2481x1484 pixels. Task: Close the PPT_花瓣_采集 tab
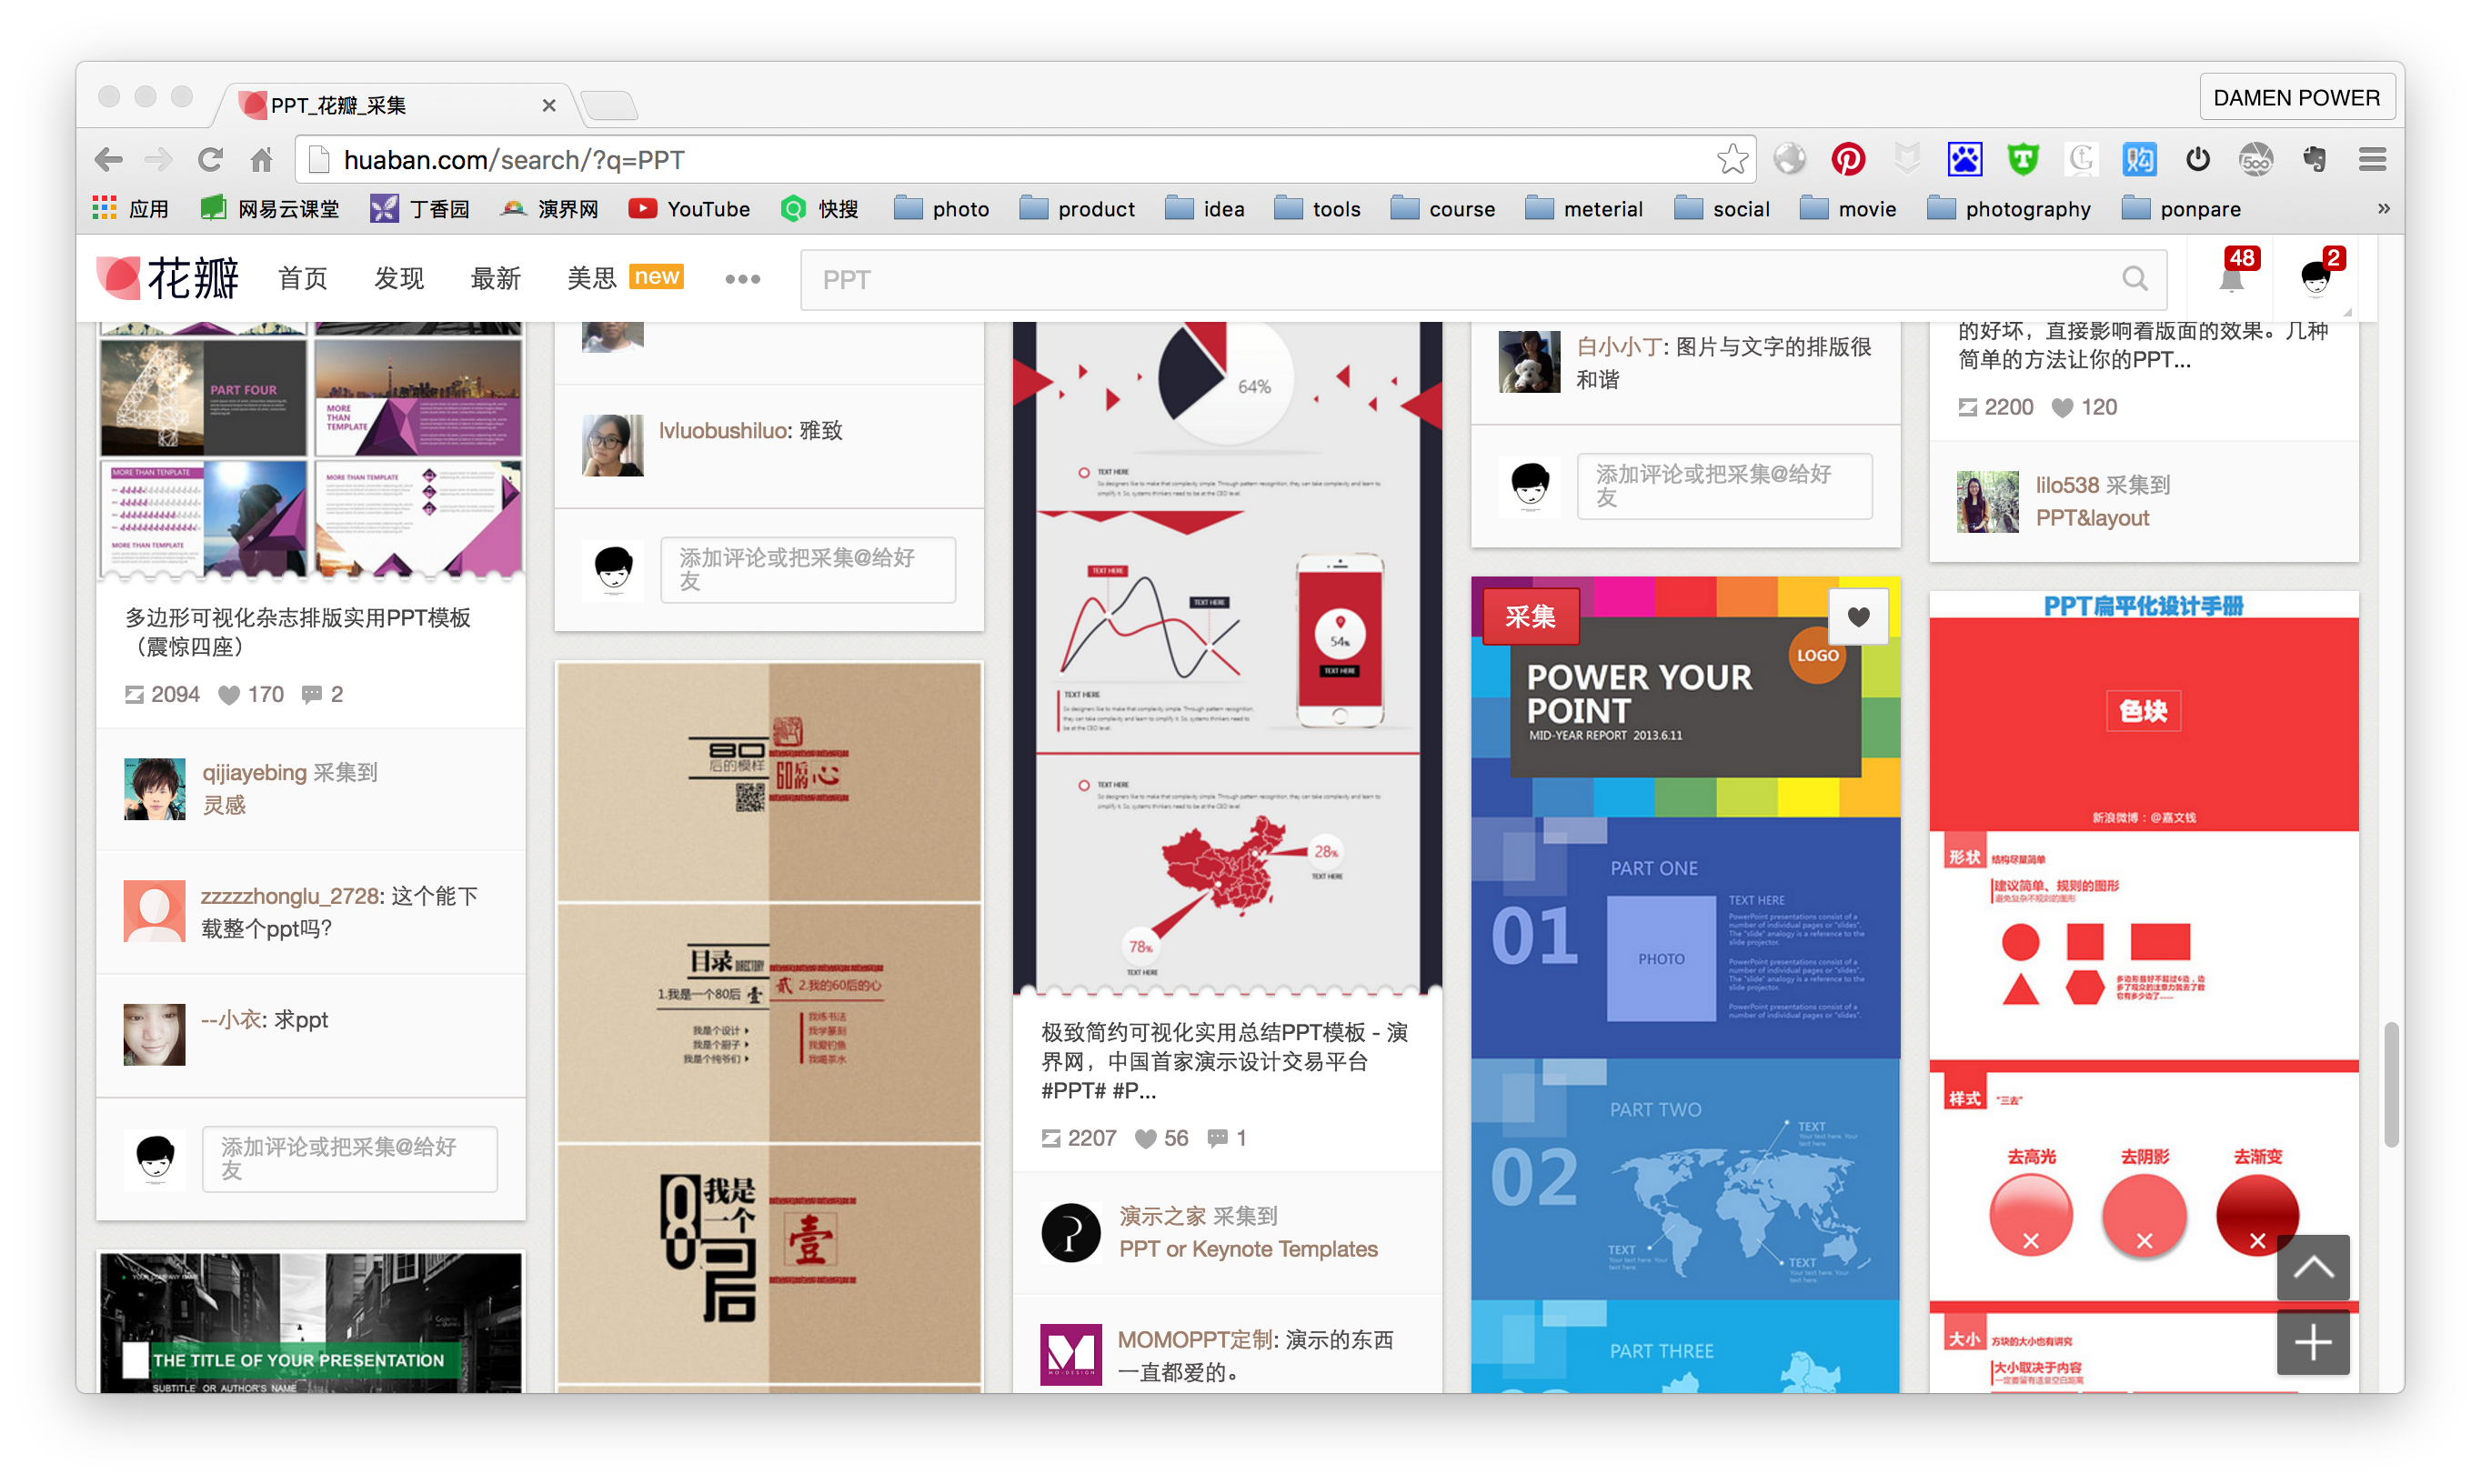coord(548,105)
